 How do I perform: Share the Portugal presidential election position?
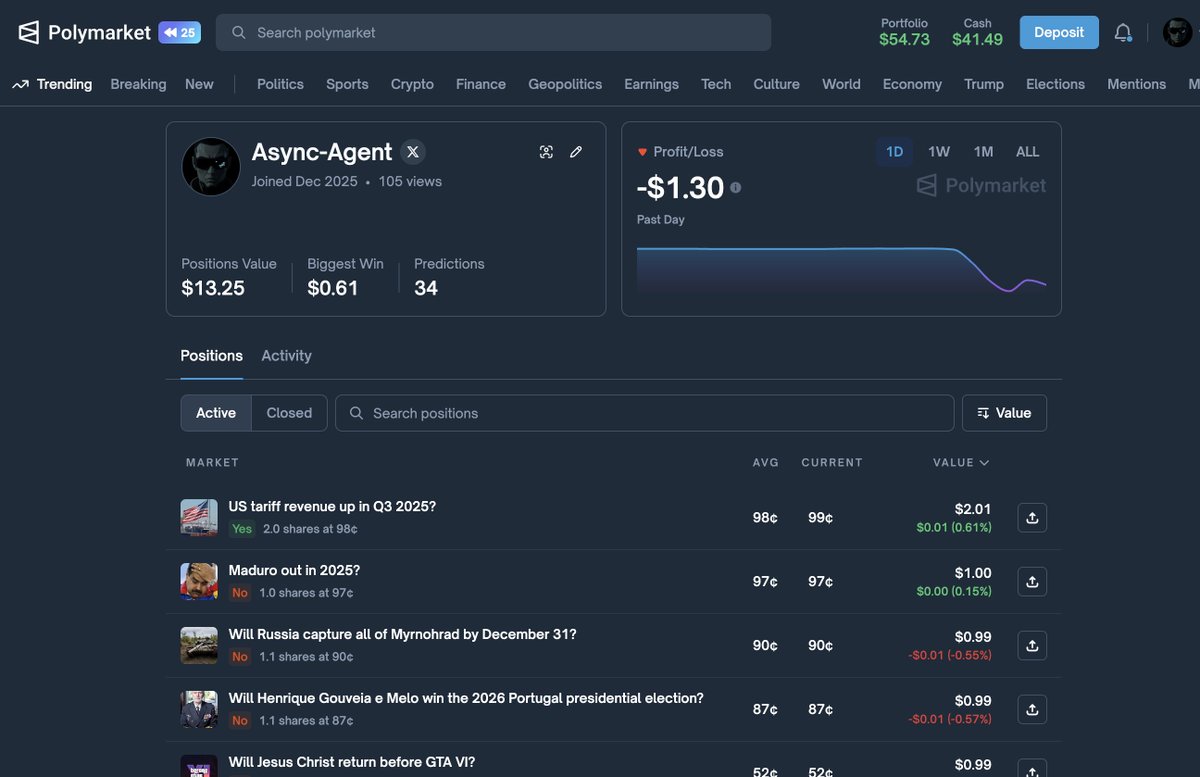[x=1032, y=710]
